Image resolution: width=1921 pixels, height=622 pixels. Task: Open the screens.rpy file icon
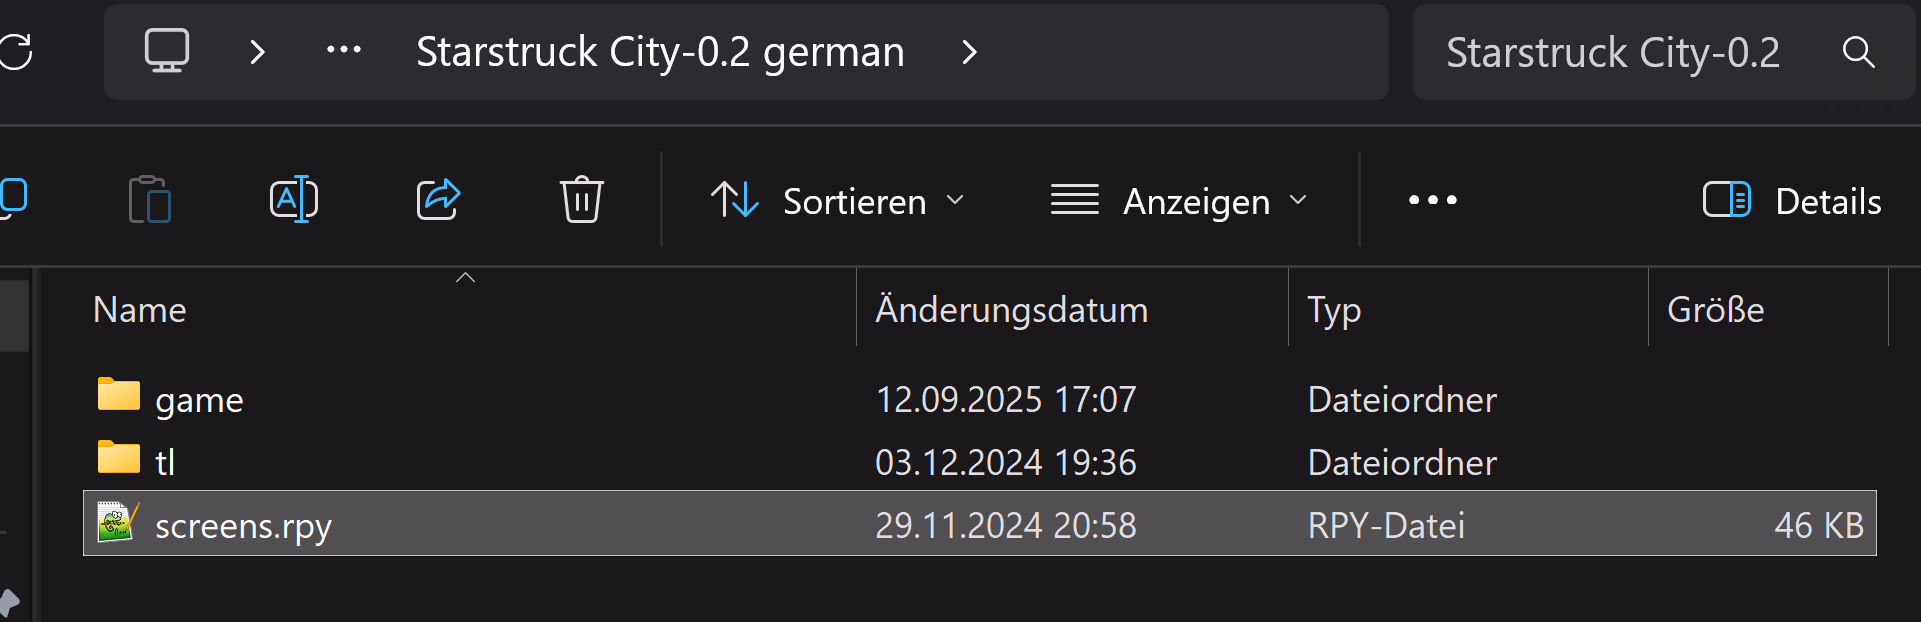click(x=117, y=523)
